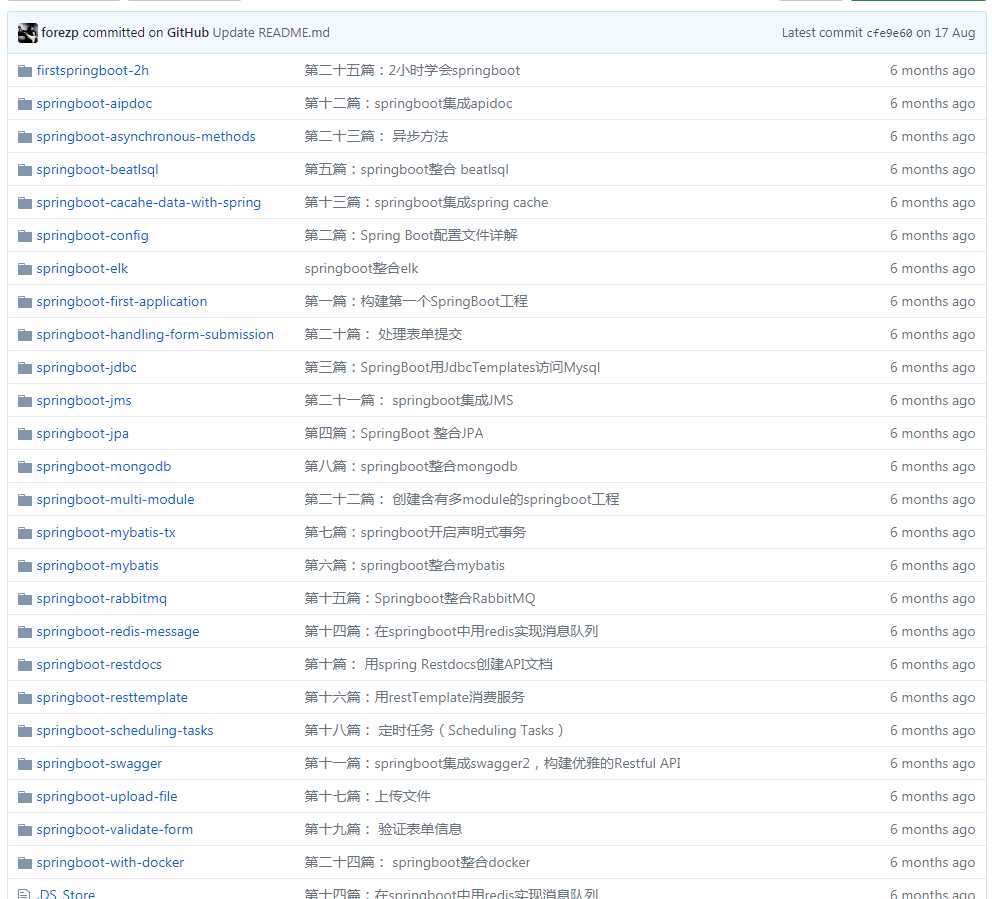
Task: Open the springboot-scheduling-tasks folder
Action: [125, 731]
